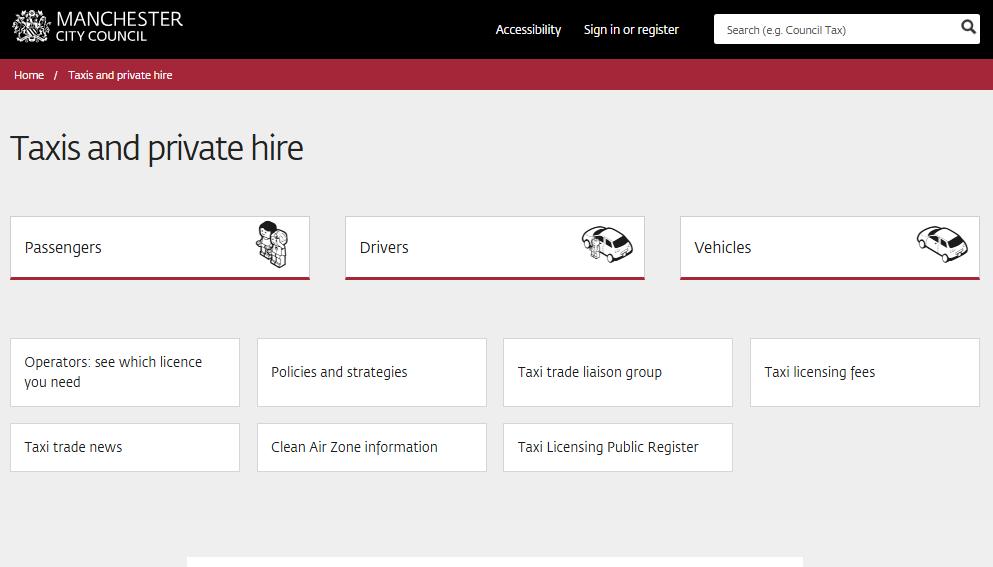The height and width of the screenshot is (567, 993).
Task: Open Taxi licensing fees
Action: point(865,373)
